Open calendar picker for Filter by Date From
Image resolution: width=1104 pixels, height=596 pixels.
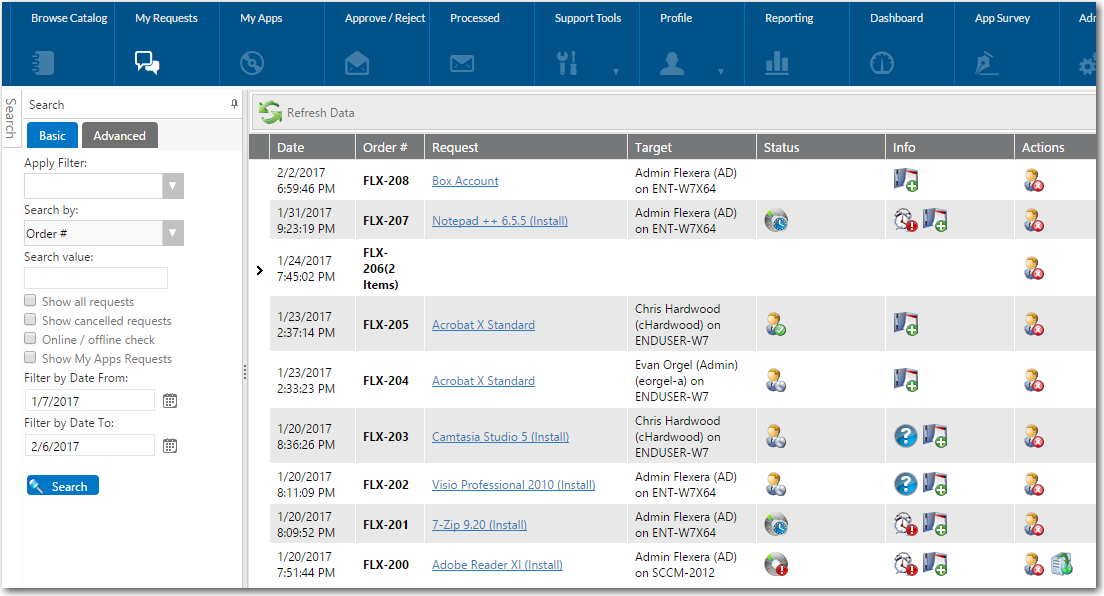[x=170, y=401]
